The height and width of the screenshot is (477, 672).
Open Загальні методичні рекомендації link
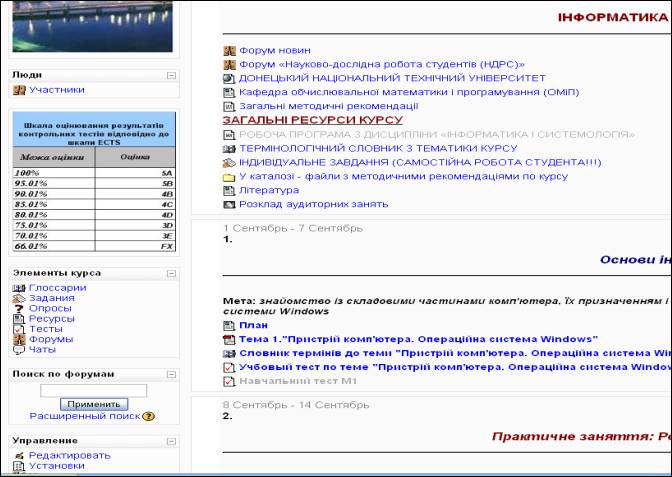pyautogui.click(x=328, y=106)
